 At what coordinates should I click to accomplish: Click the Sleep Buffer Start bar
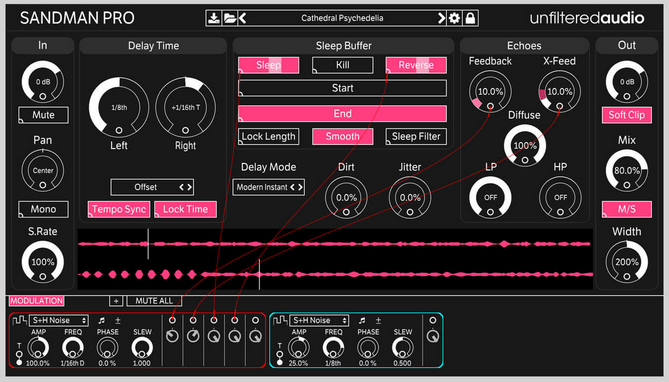pyautogui.click(x=343, y=88)
